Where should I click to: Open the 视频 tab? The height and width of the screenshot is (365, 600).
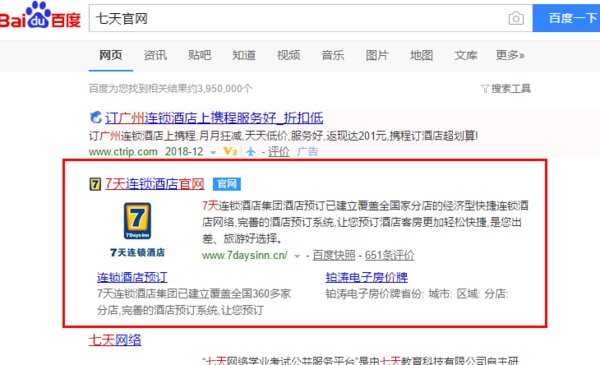pyautogui.click(x=288, y=55)
